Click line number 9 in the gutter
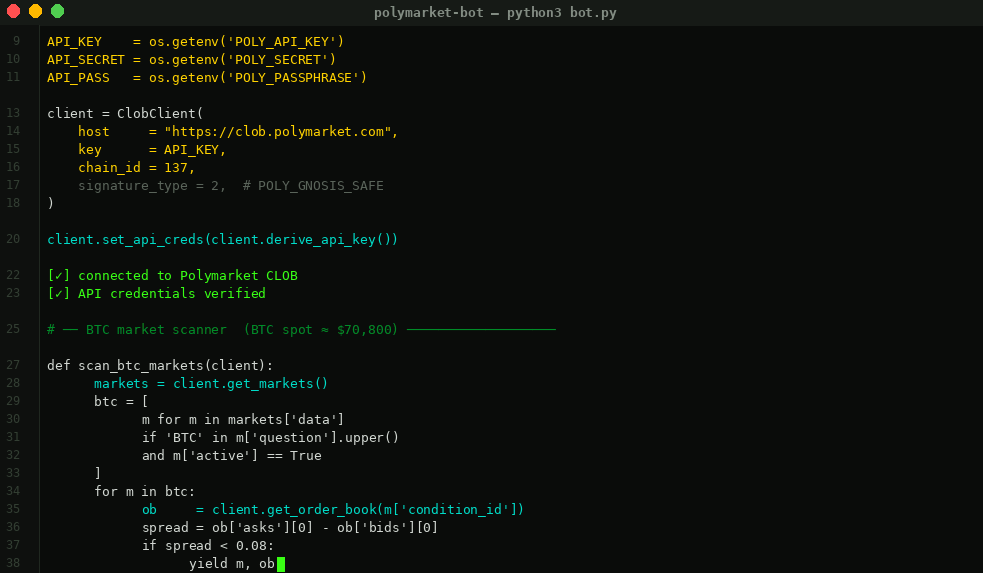This screenshot has height=573, width=983. (x=16, y=41)
